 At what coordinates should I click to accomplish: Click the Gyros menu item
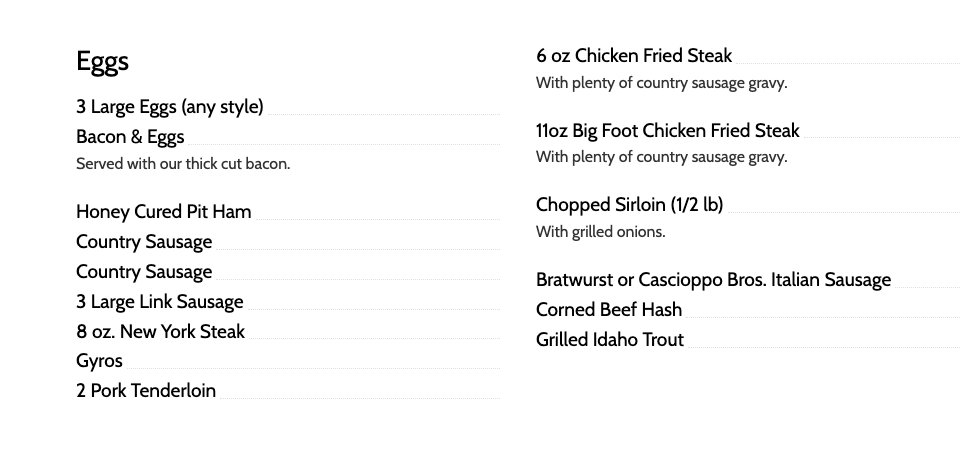point(99,361)
